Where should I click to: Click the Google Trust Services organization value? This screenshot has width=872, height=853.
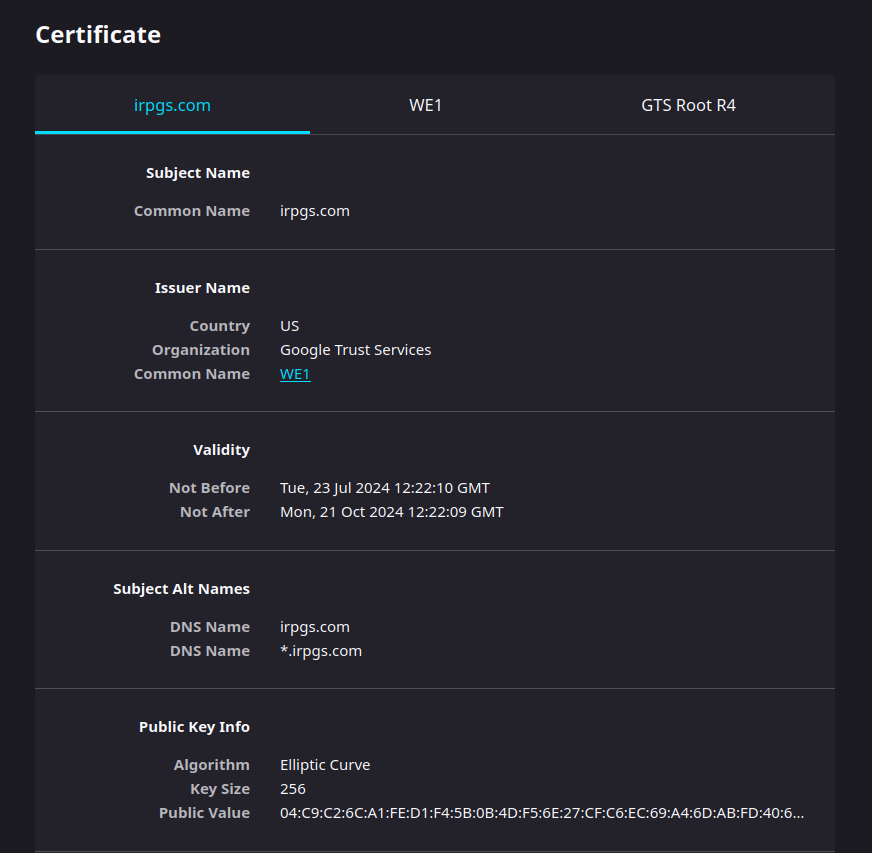(356, 350)
